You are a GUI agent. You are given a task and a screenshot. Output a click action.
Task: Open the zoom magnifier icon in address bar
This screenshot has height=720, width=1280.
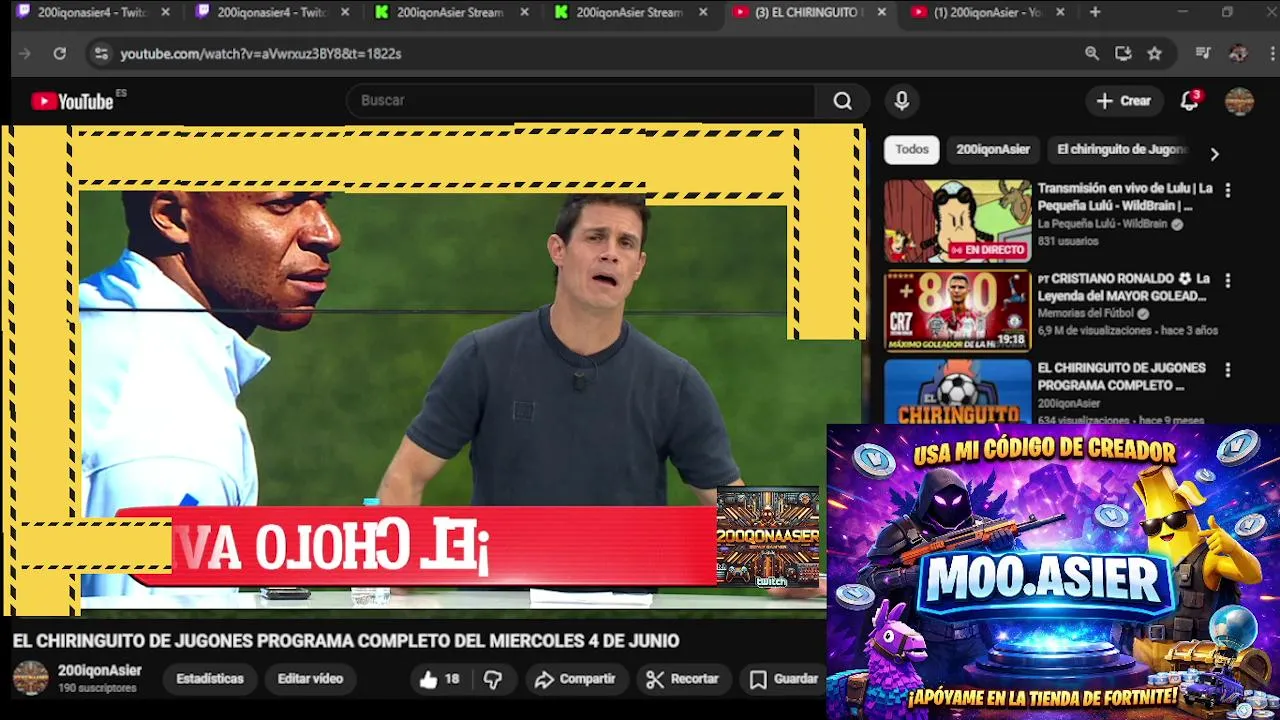pos(1092,54)
